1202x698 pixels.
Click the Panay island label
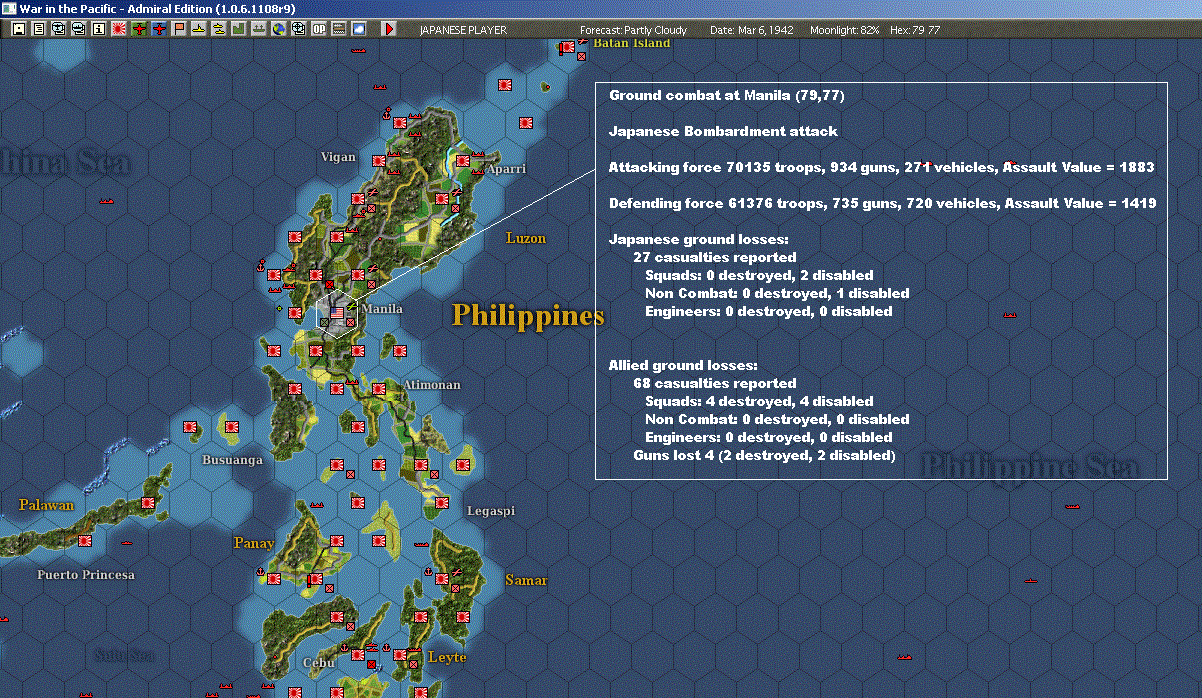point(254,543)
